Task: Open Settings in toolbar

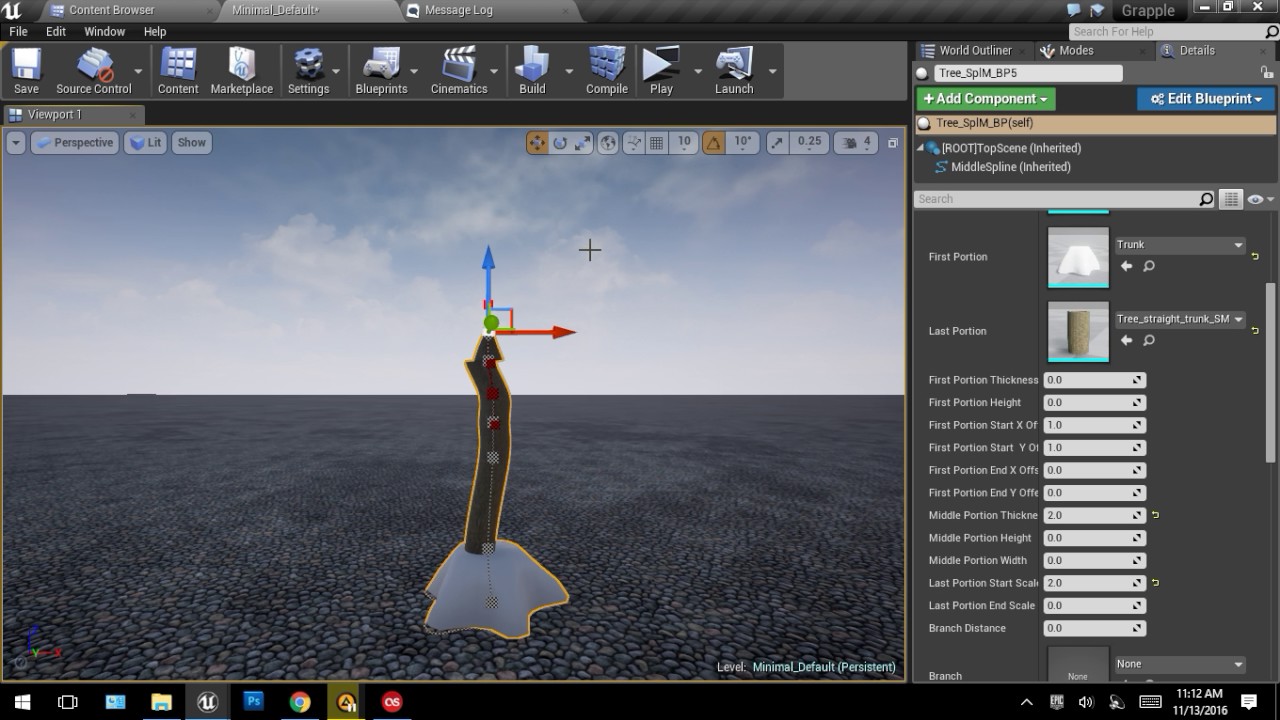Action: pyautogui.click(x=308, y=71)
